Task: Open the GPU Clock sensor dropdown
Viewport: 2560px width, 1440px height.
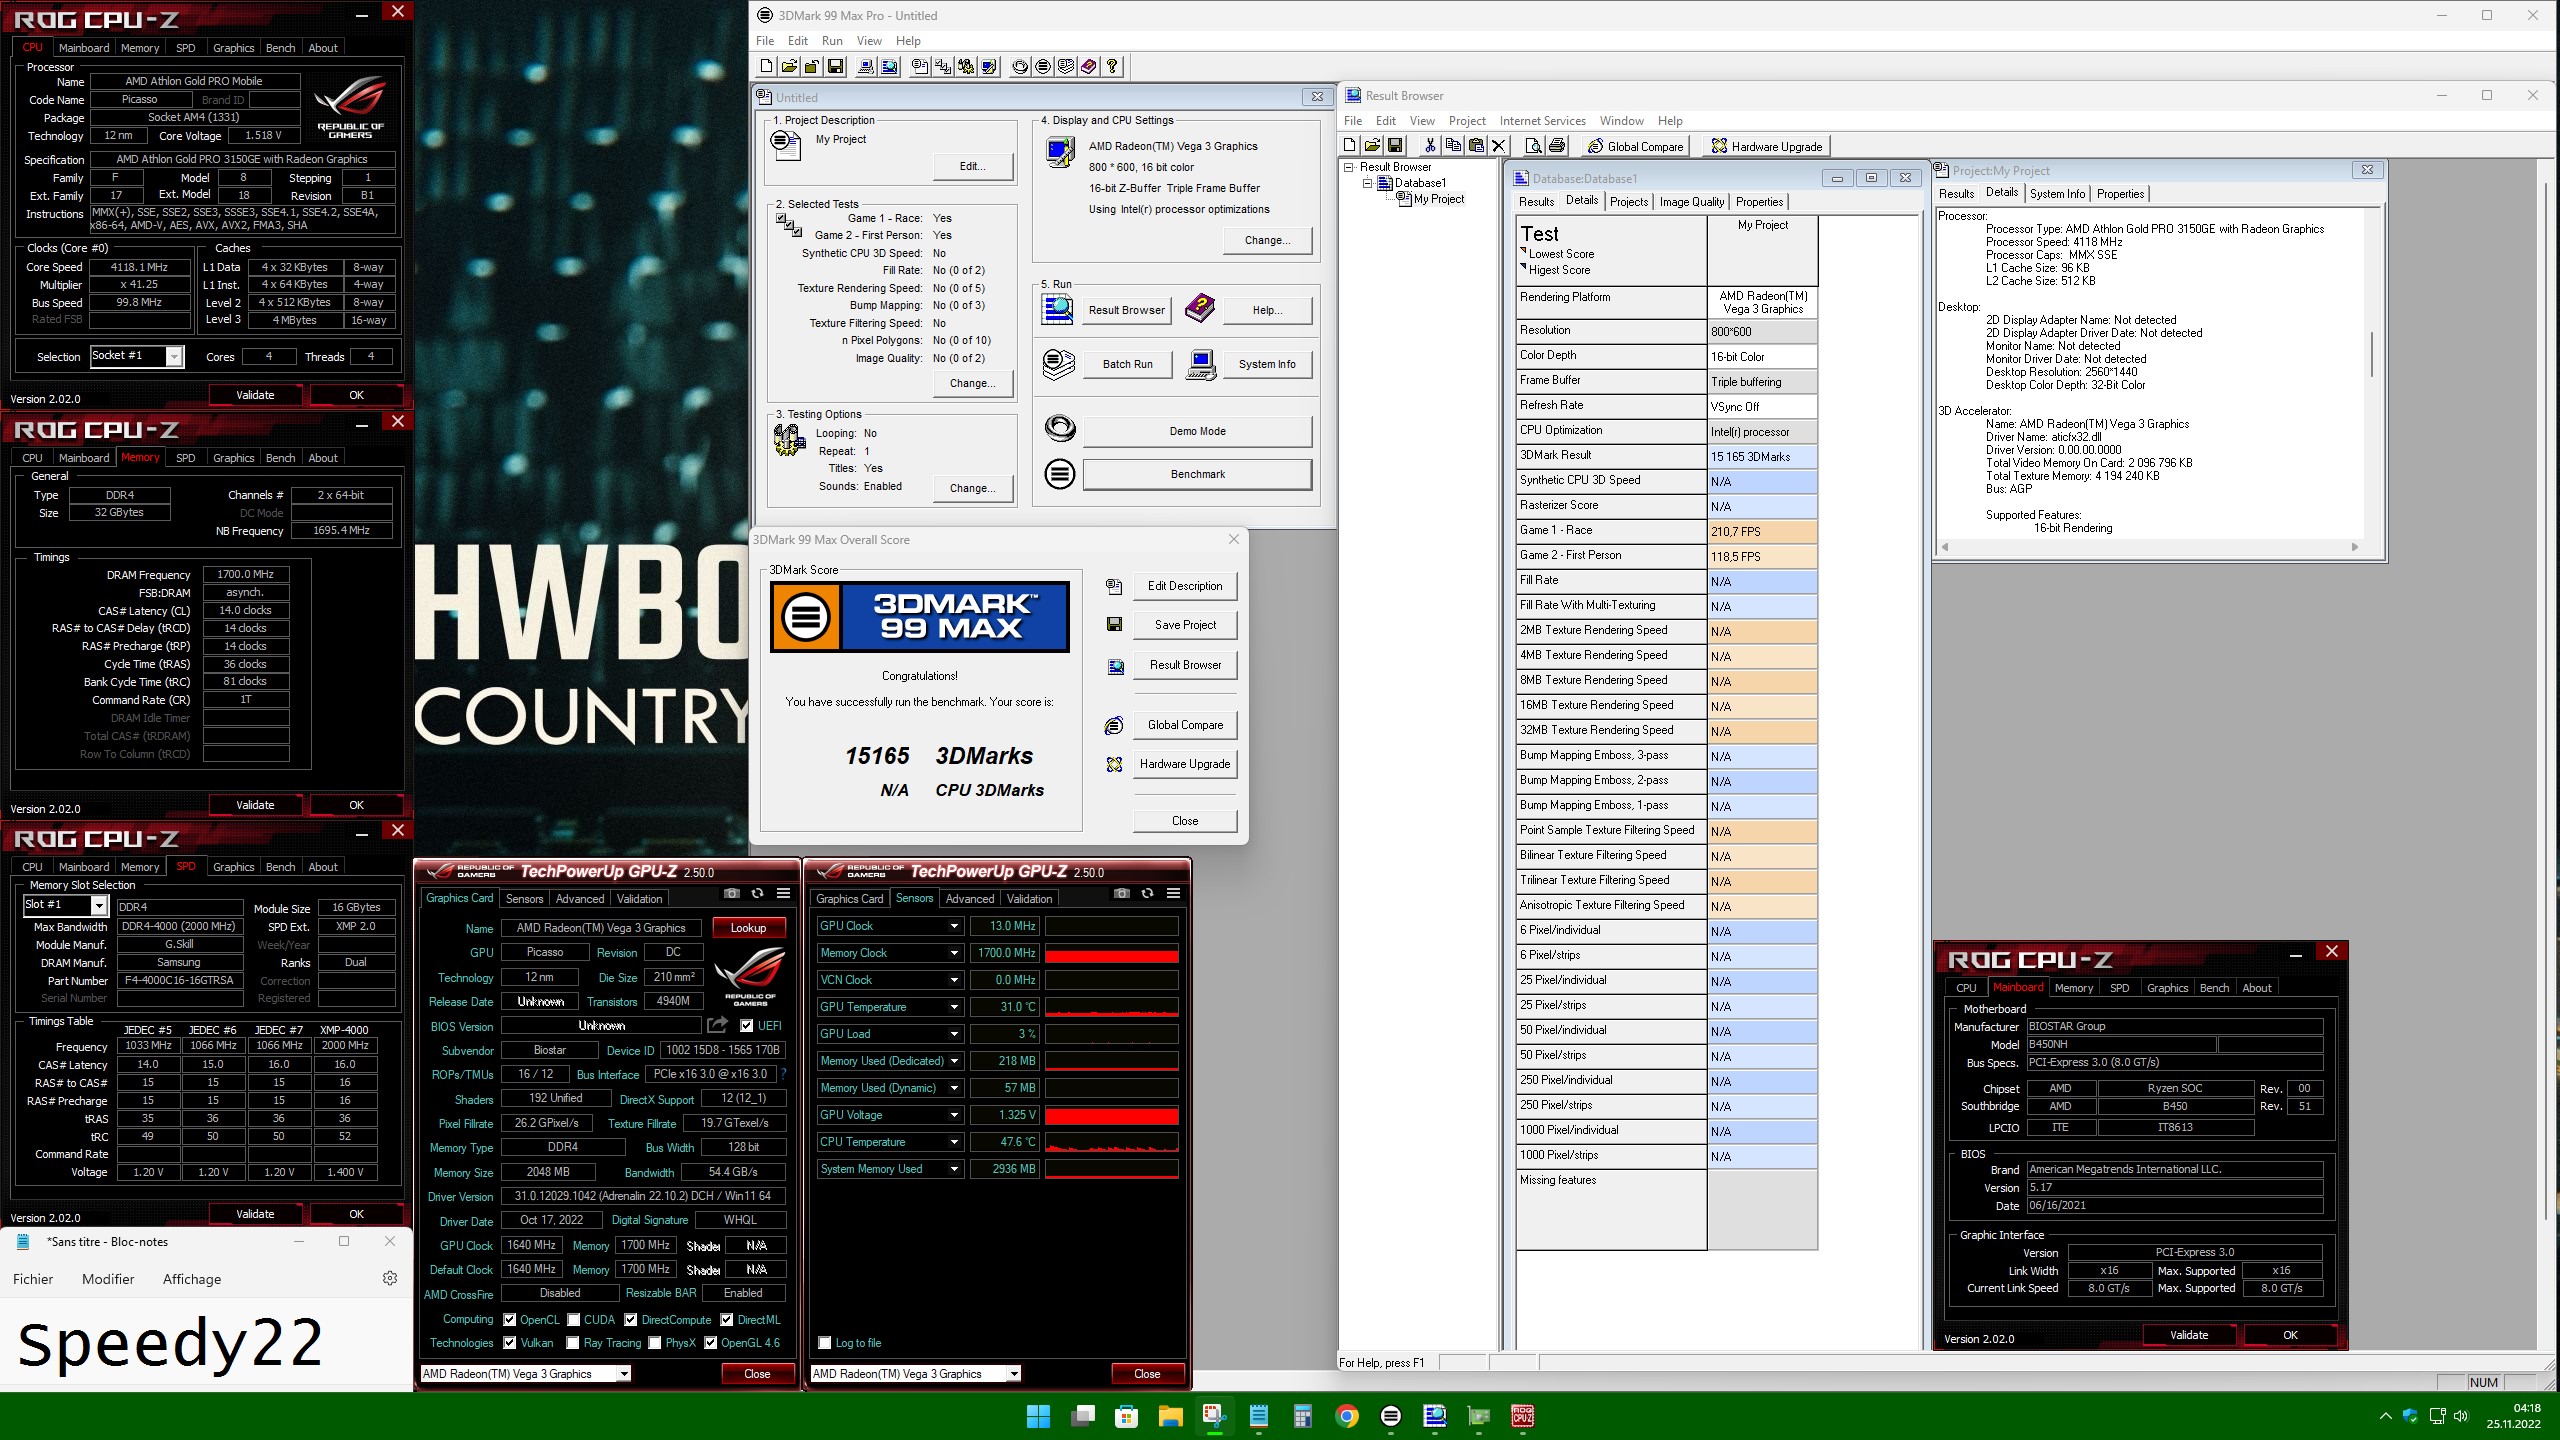Action: [954, 926]
